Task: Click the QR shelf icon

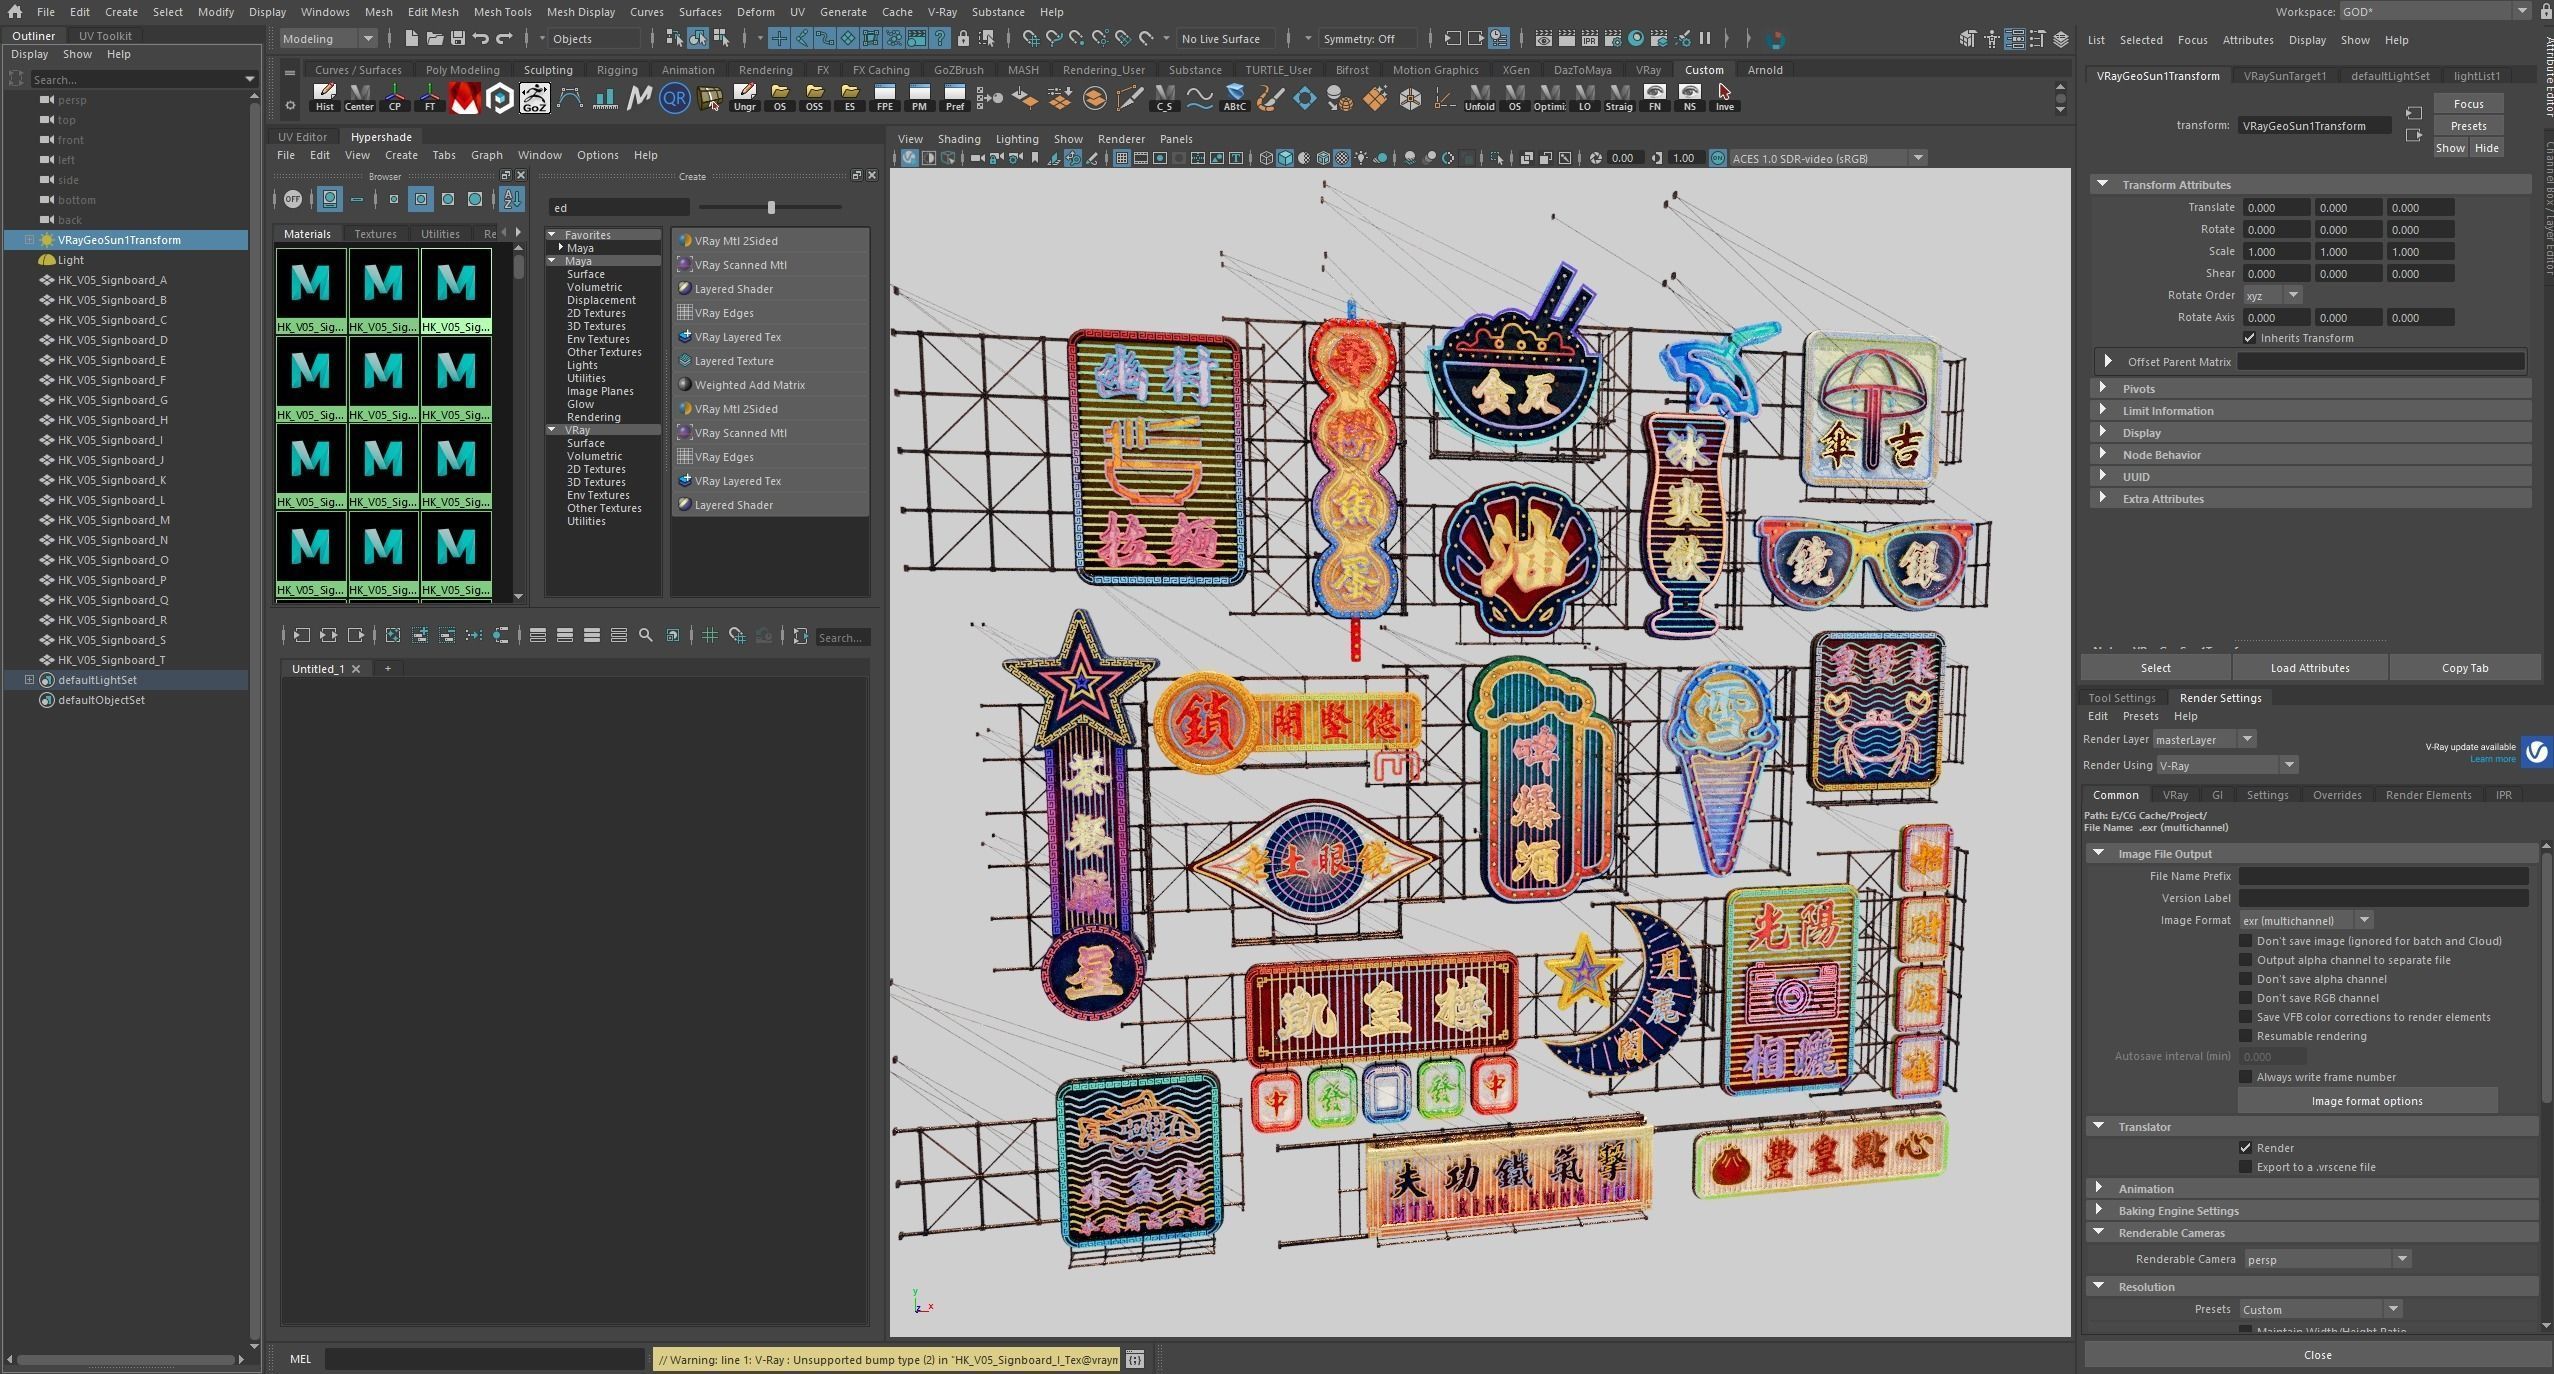Action: click(675, 98)
